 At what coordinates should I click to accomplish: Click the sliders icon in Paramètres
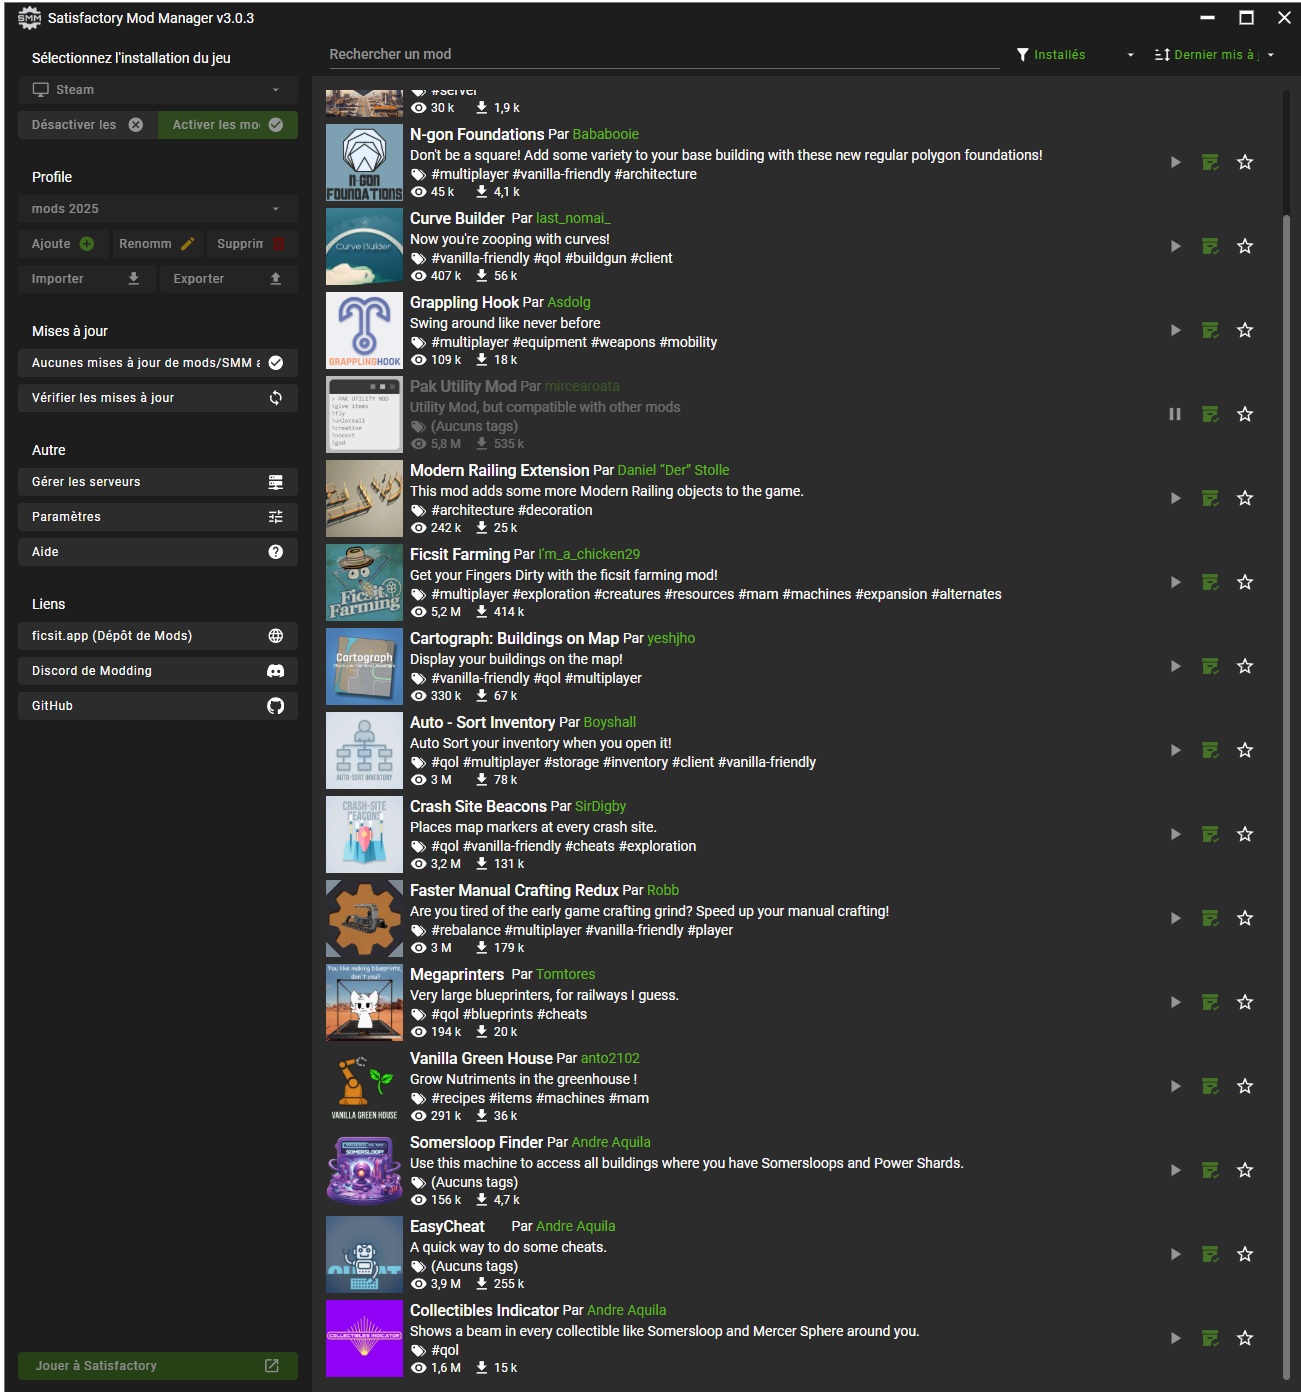[x=276, y=517]
